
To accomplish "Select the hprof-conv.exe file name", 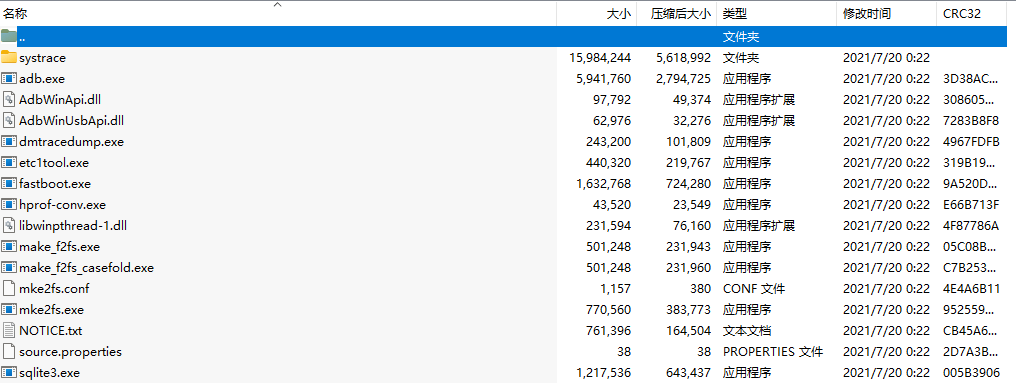I will pos(62,204).
